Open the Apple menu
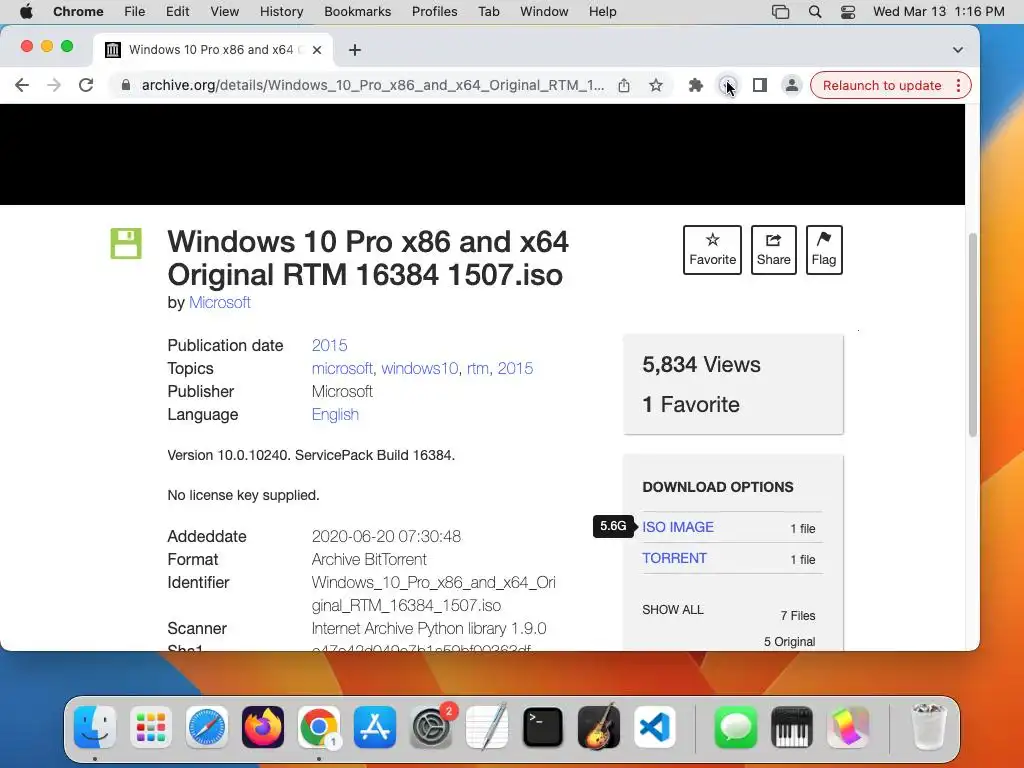This screenshot has height=768, width=1024. 26,12
